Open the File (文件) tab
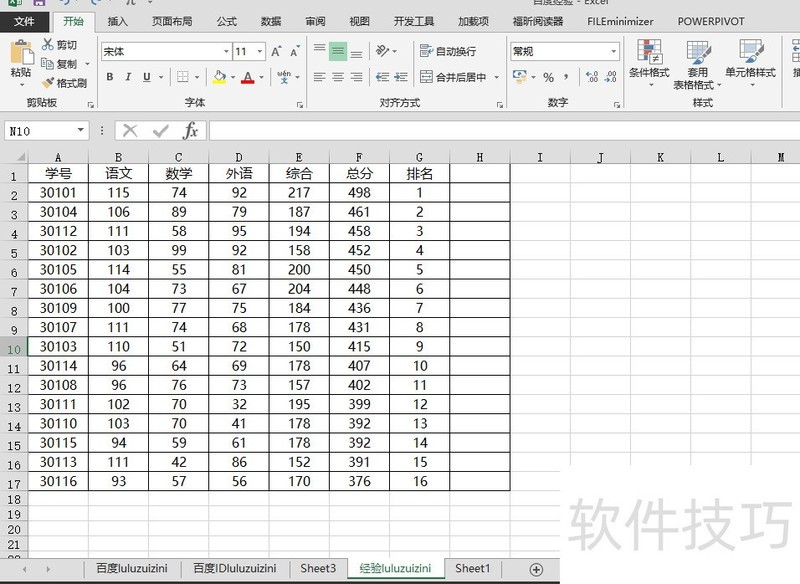The height and width of the screenshot is (584, 800). tap(24, 21)
